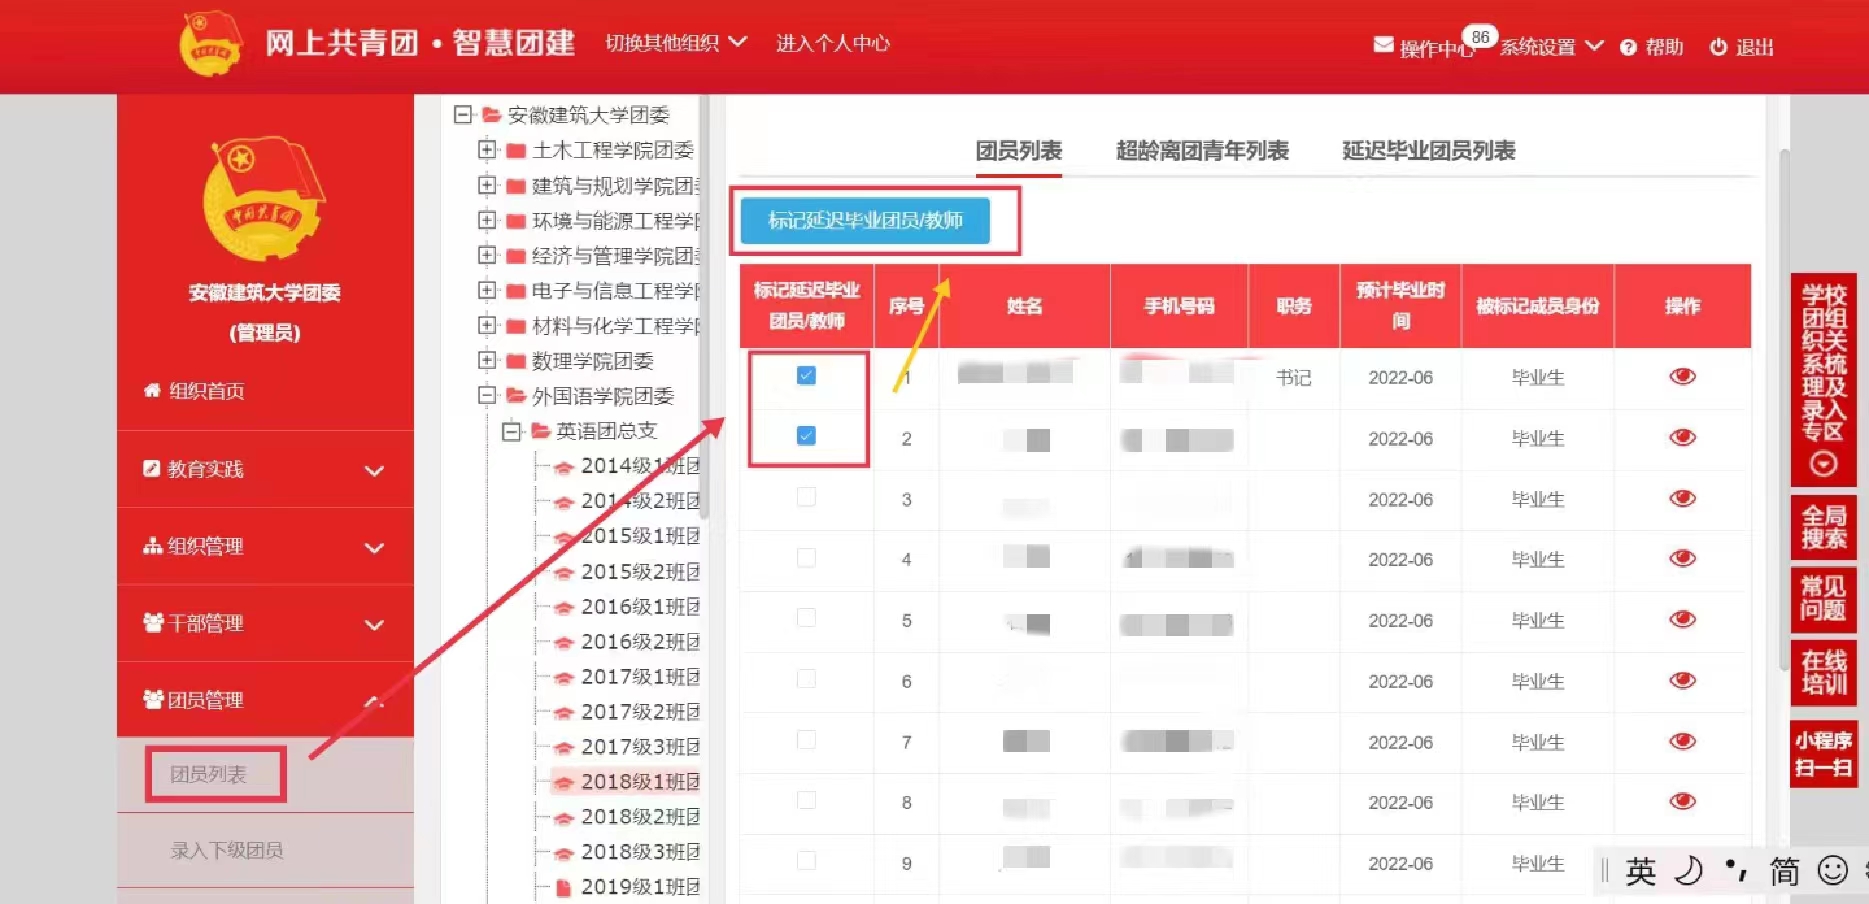View details of member row 6 eye icon
This screenshot has height=904, width=1869.
[1683, 680]
